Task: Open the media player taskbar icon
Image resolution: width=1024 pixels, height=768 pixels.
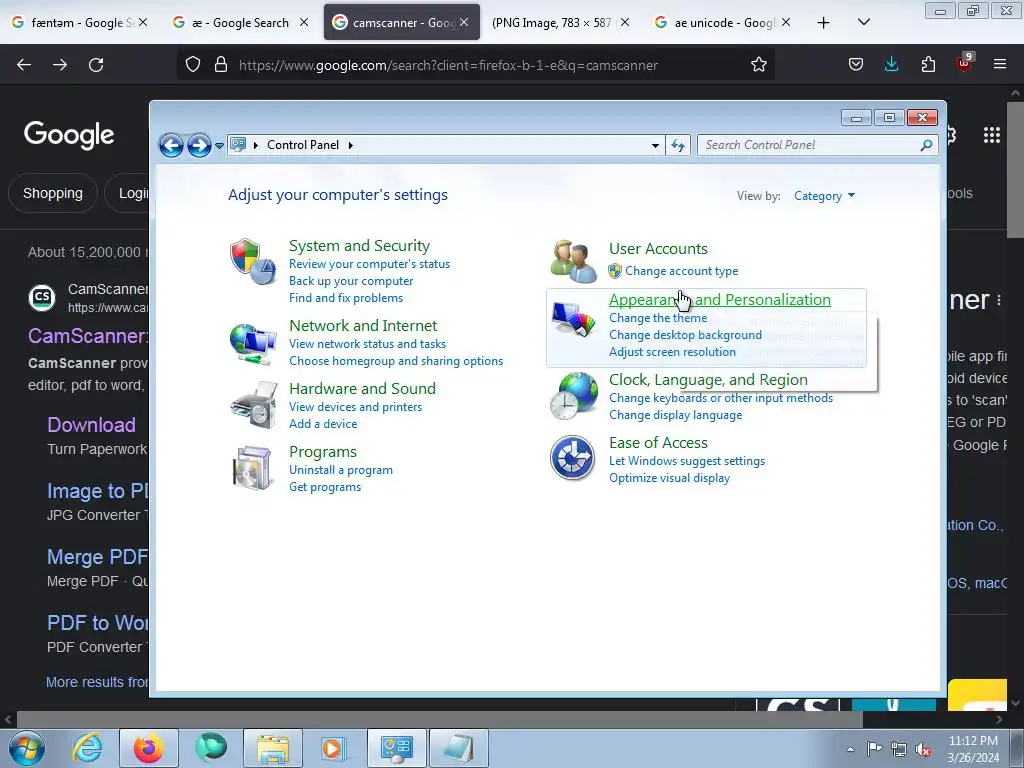Action: point(333,748)
